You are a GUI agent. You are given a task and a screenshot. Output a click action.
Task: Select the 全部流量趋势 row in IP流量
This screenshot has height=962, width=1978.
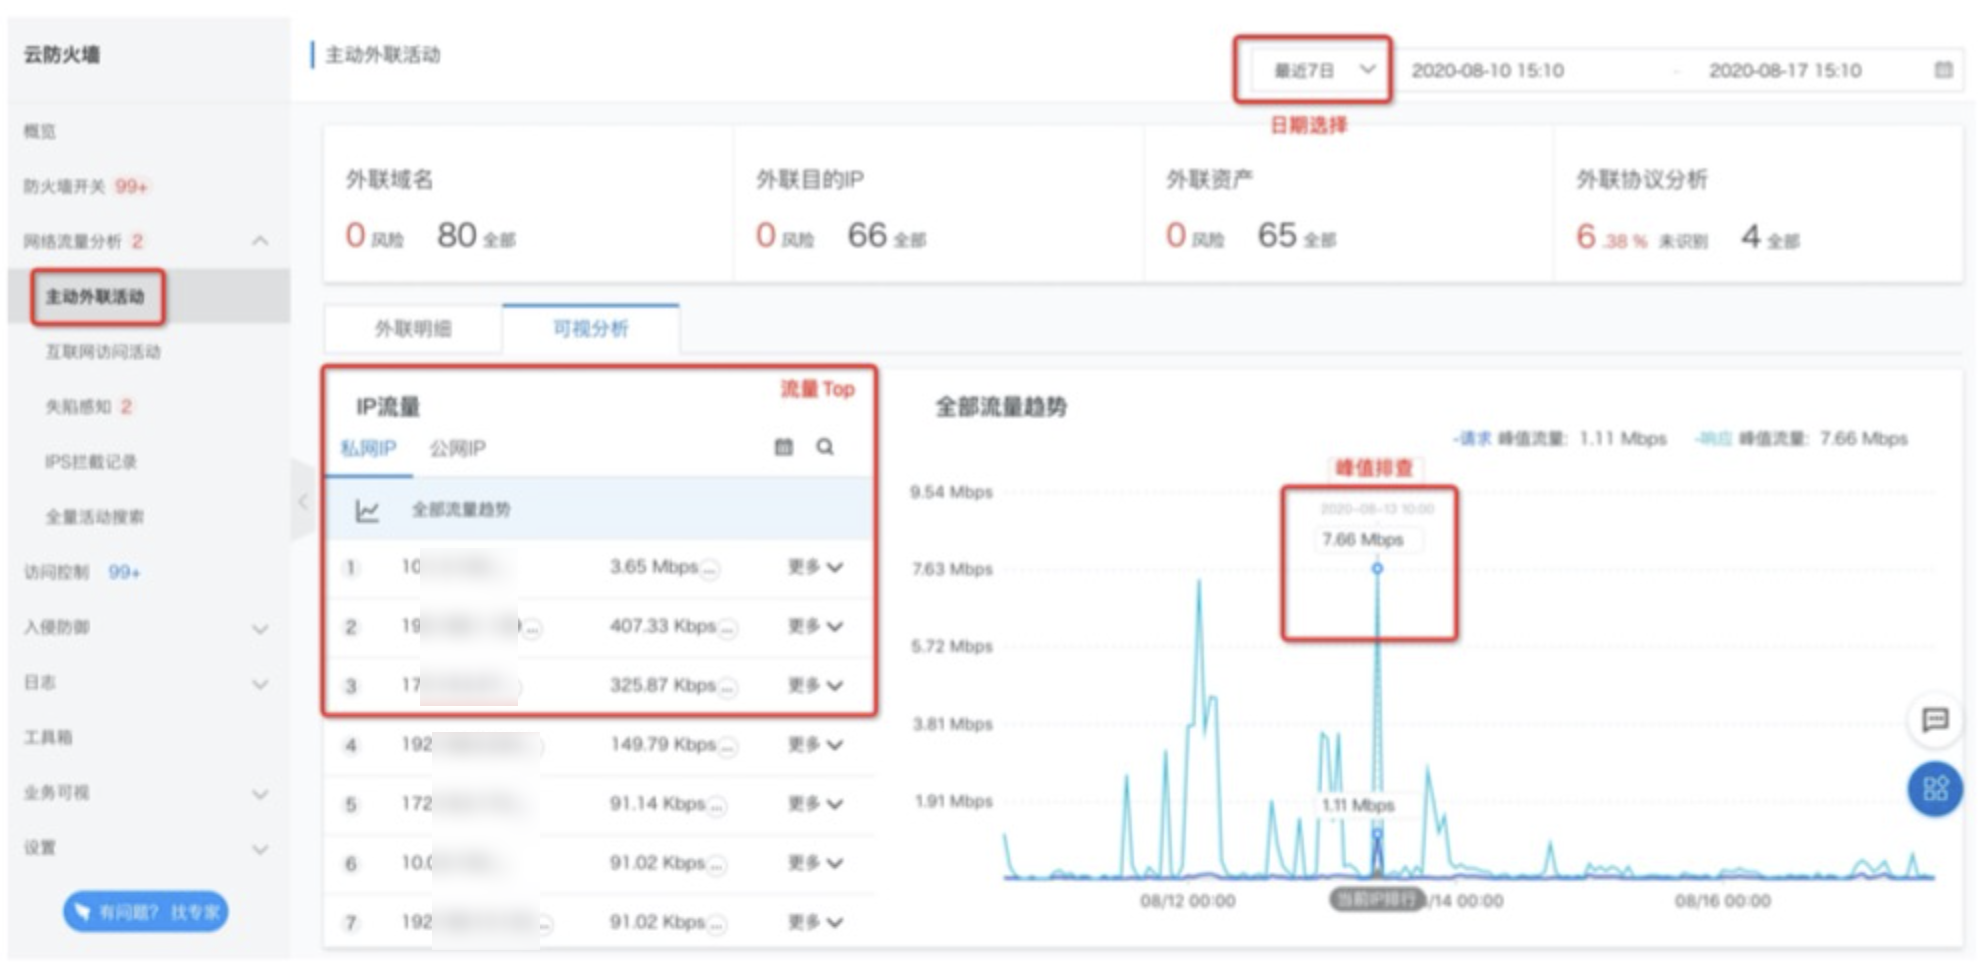coord(599,510)
